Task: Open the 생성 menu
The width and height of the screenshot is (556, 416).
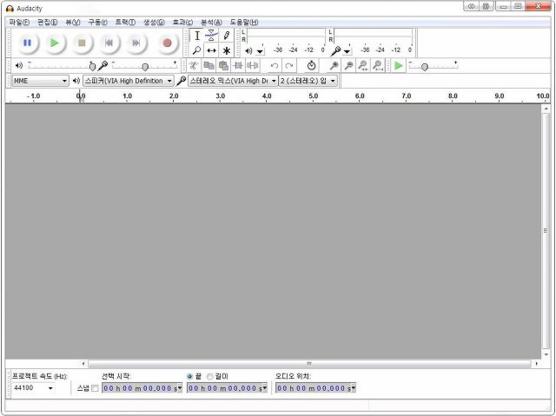Action: pos(154,22)
